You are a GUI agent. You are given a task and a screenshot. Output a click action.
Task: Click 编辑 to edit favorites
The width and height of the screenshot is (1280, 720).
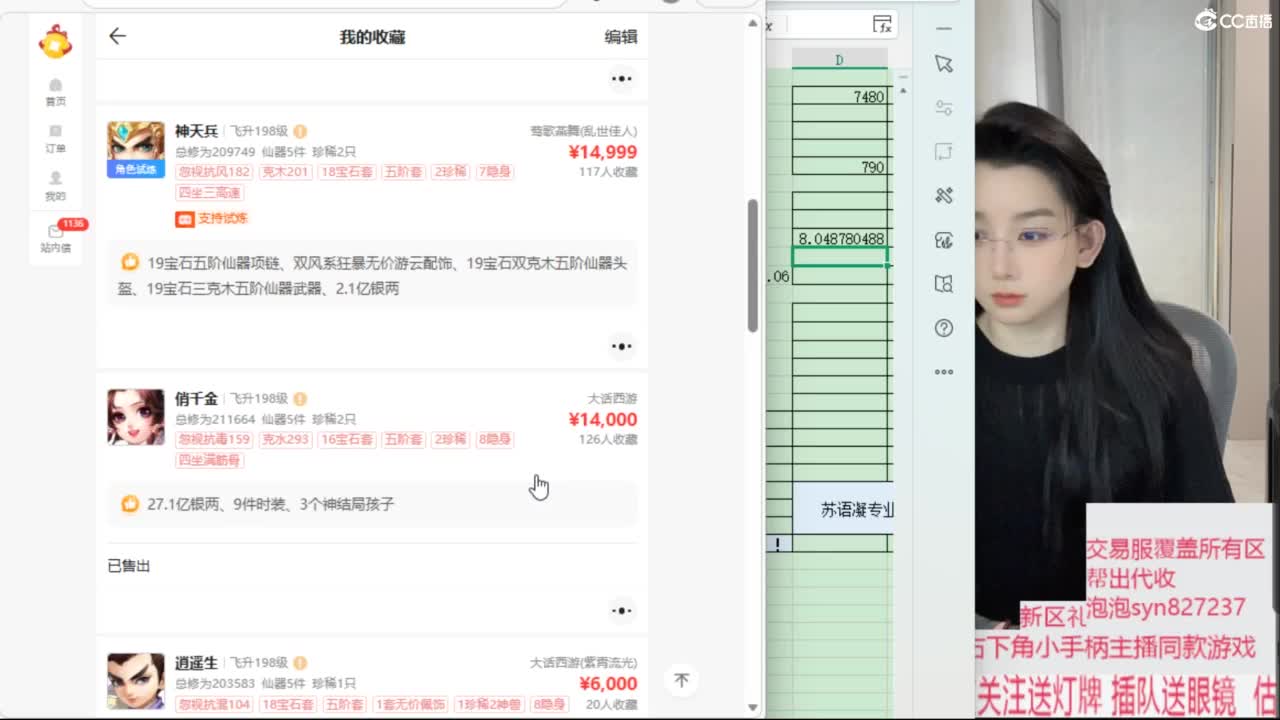click(x=620, y=37)
